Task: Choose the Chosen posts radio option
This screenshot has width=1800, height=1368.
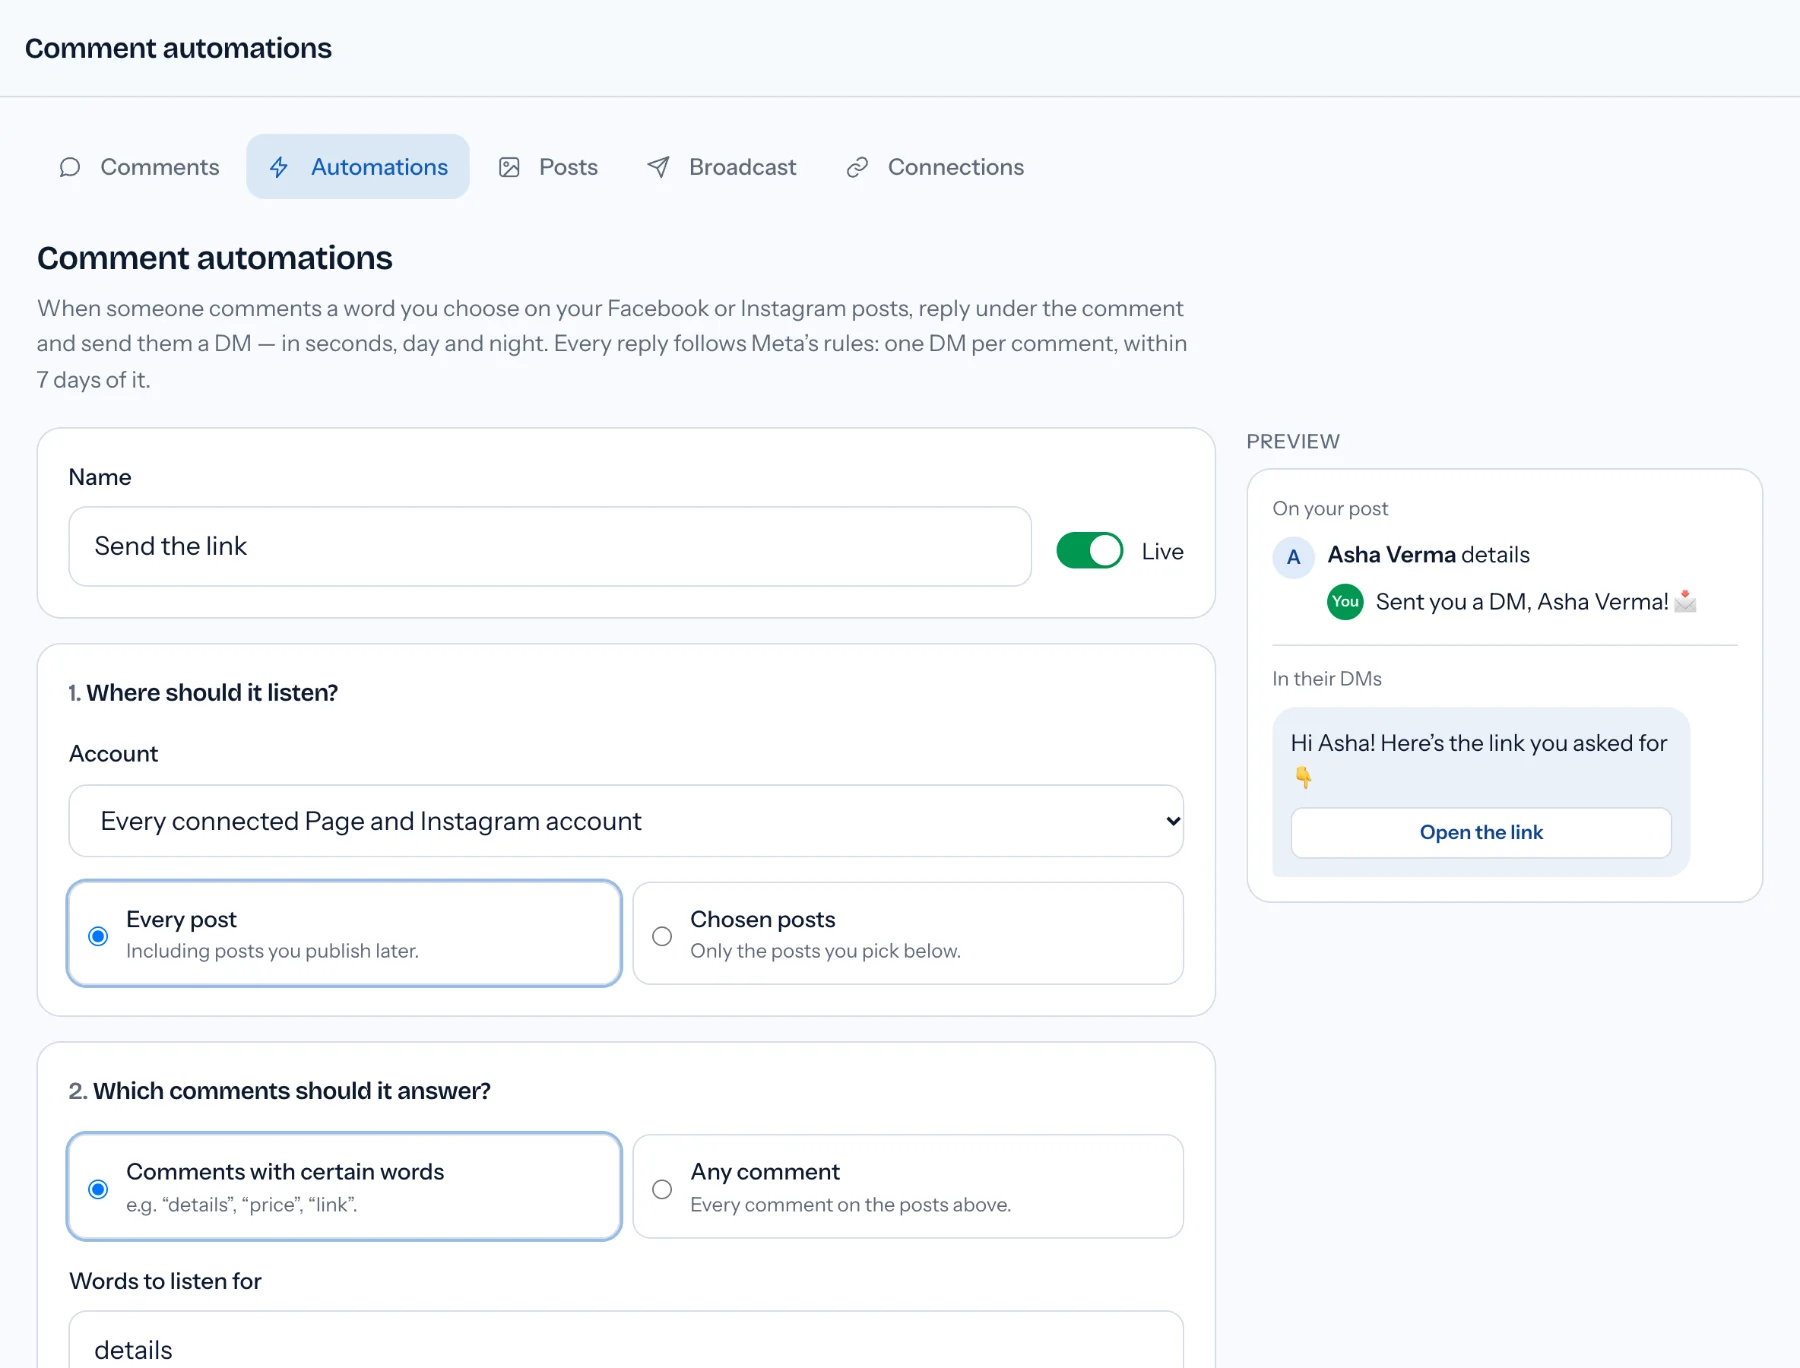Action: [x=908, y=934]
